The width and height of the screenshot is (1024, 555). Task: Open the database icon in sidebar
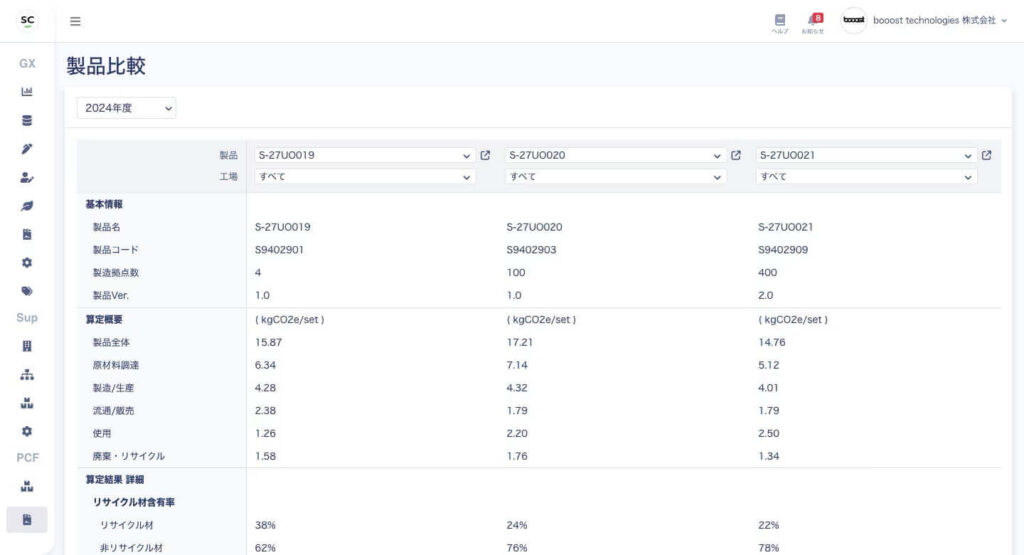click(x=27, y=121)
